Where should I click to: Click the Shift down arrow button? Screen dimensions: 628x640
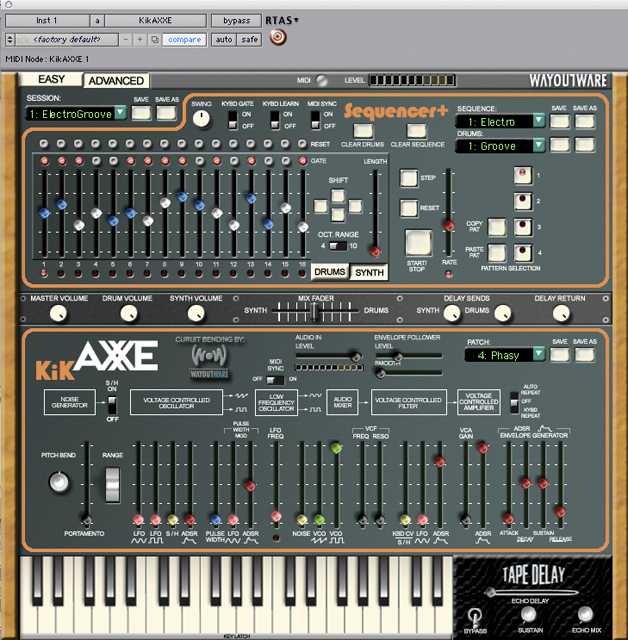click(x=338, y=214)
